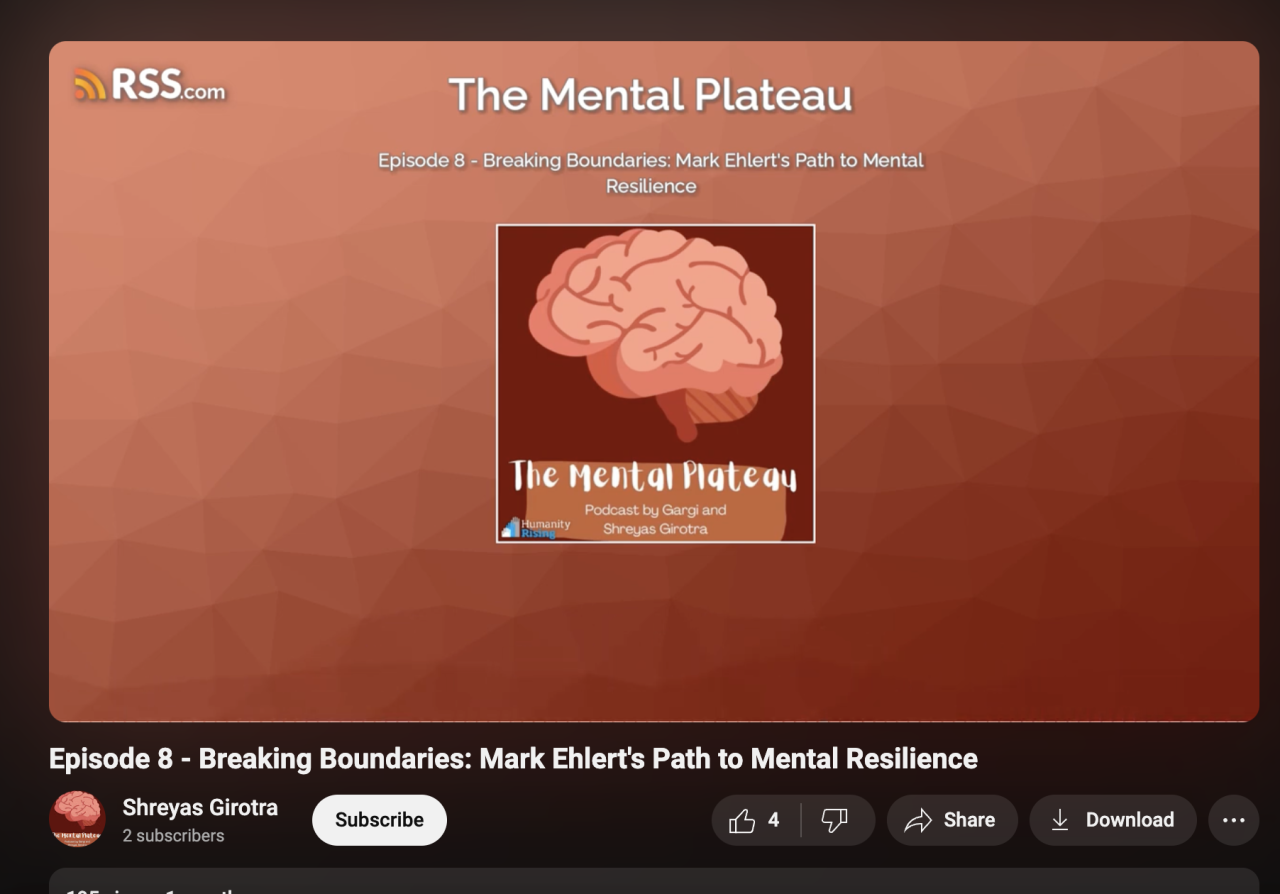
Task: Share the Episode 8 video
Action: [952, 821]
